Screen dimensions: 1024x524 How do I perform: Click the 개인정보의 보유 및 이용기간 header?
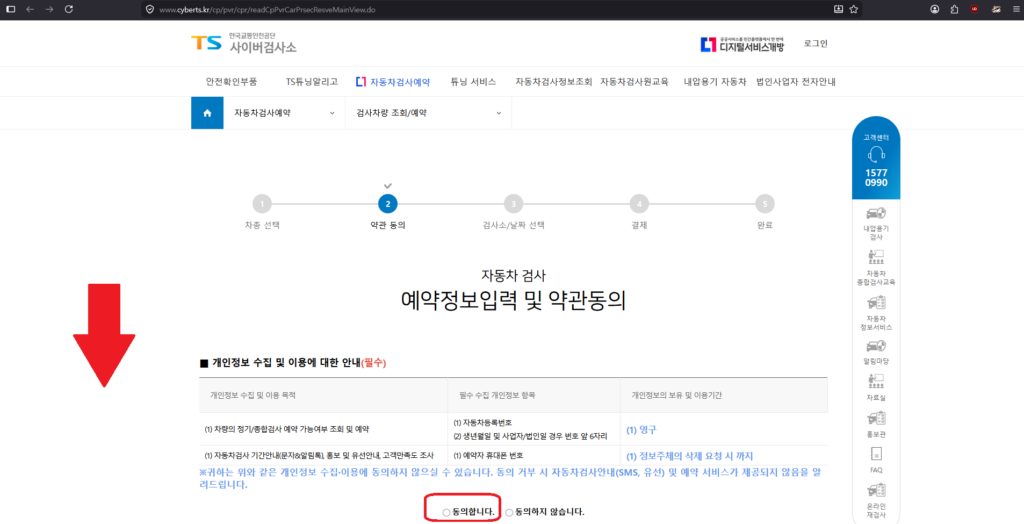tap(676, 395)
